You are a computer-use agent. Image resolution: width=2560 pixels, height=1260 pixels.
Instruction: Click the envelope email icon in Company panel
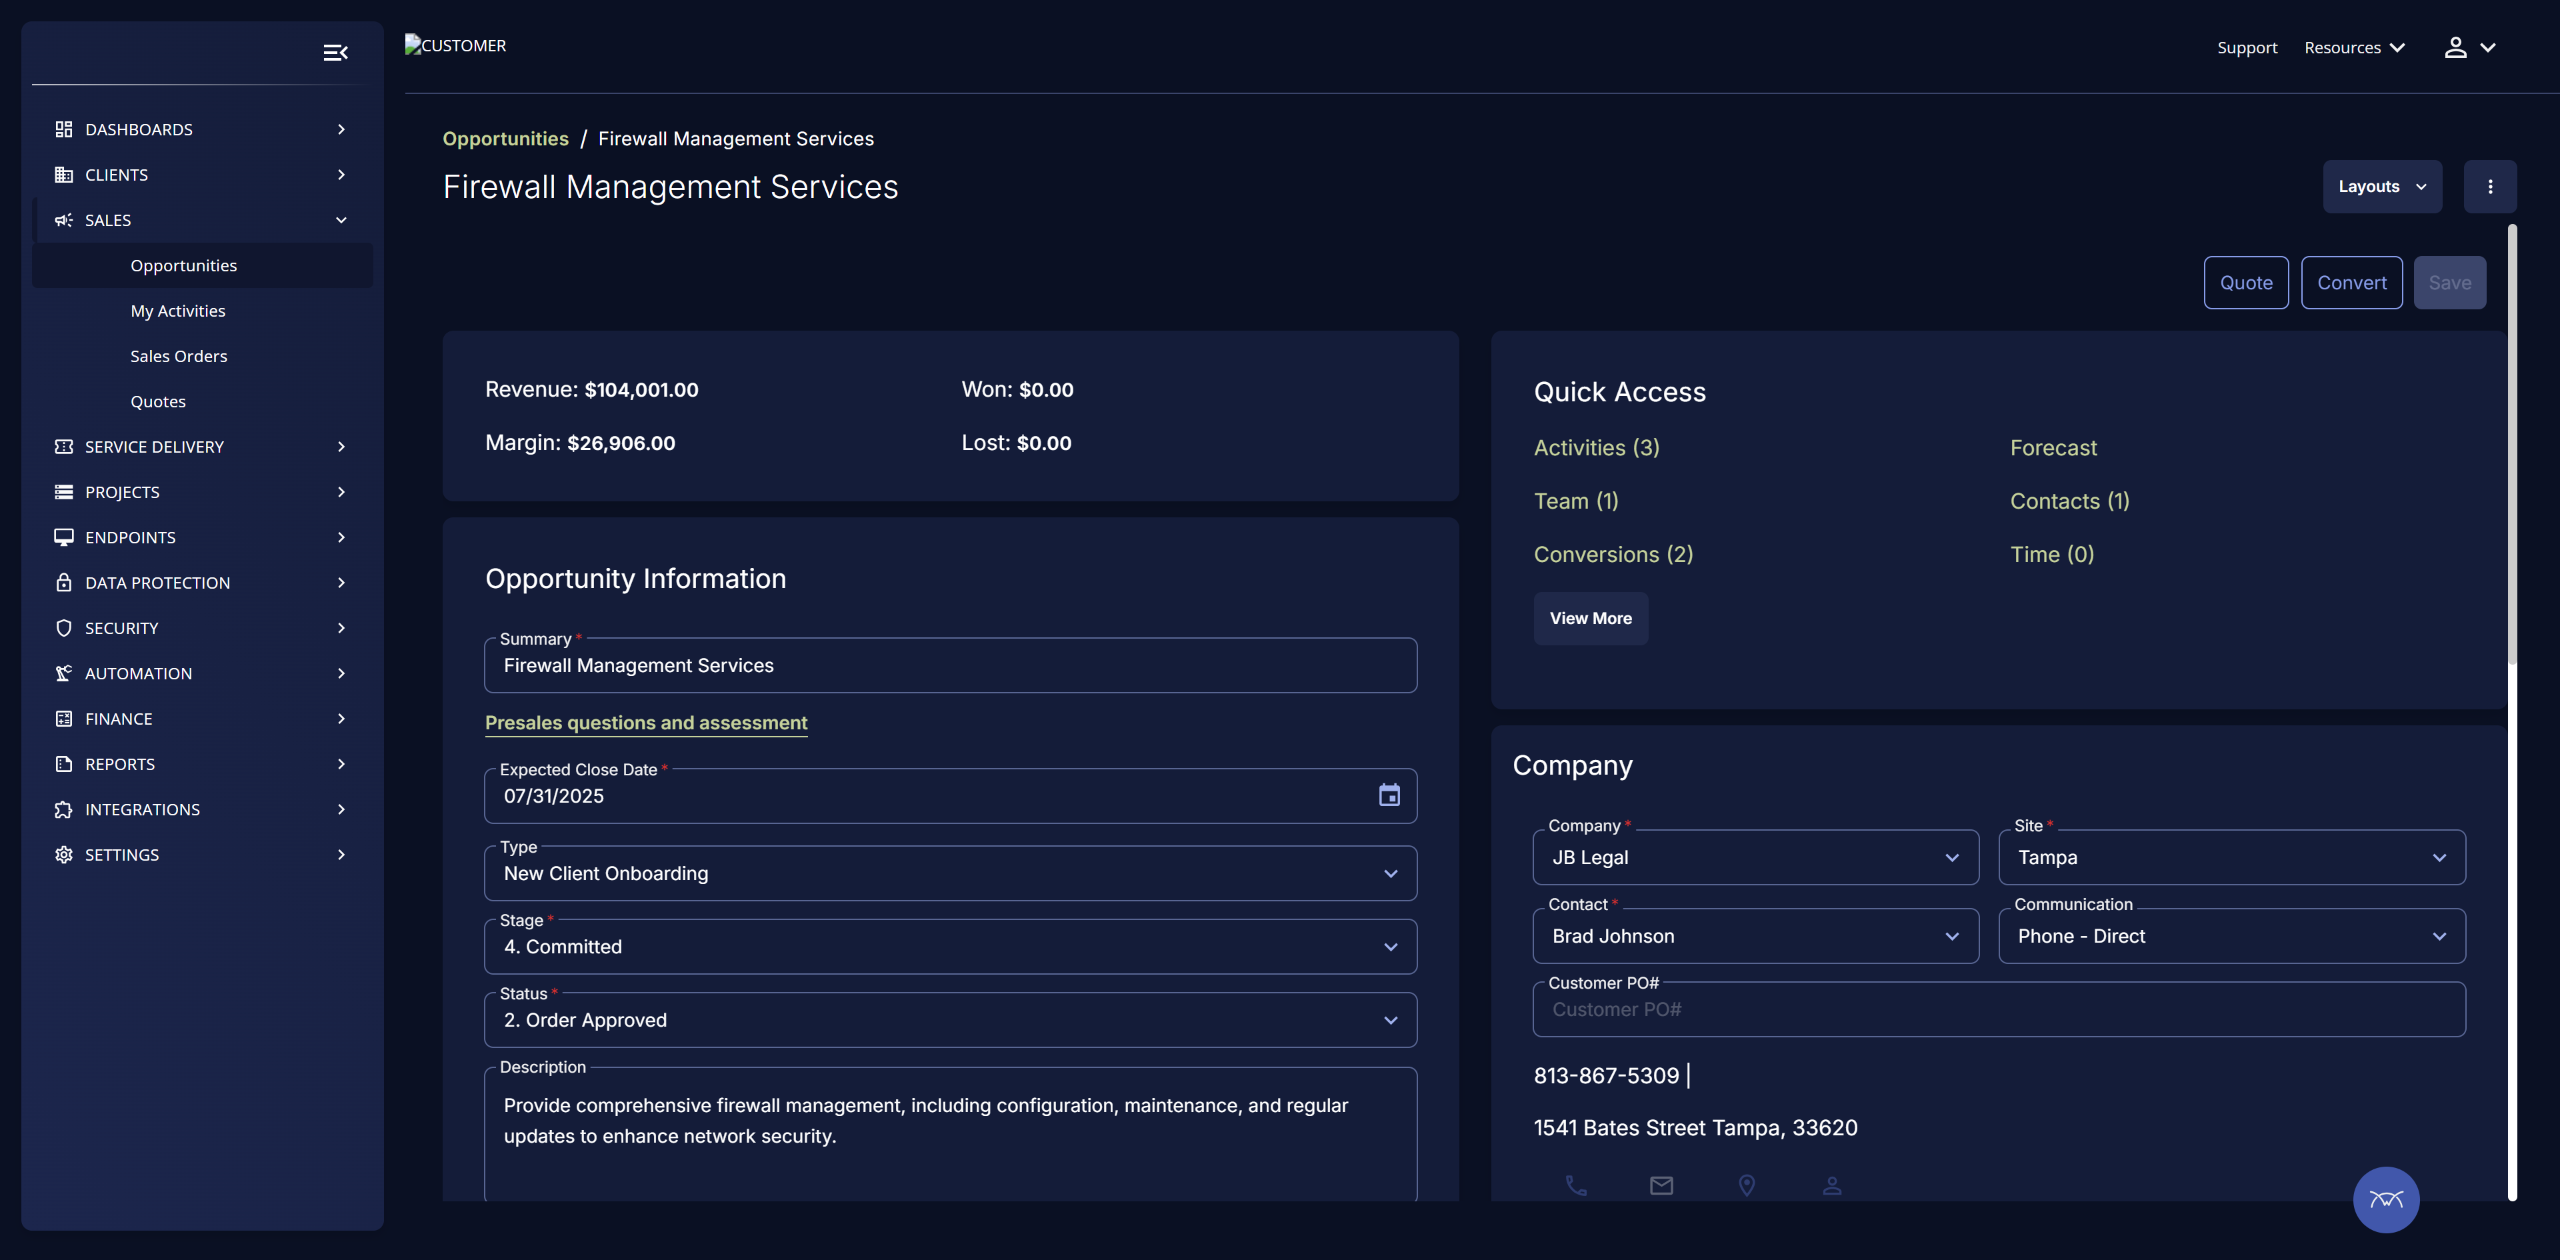1661,1185
